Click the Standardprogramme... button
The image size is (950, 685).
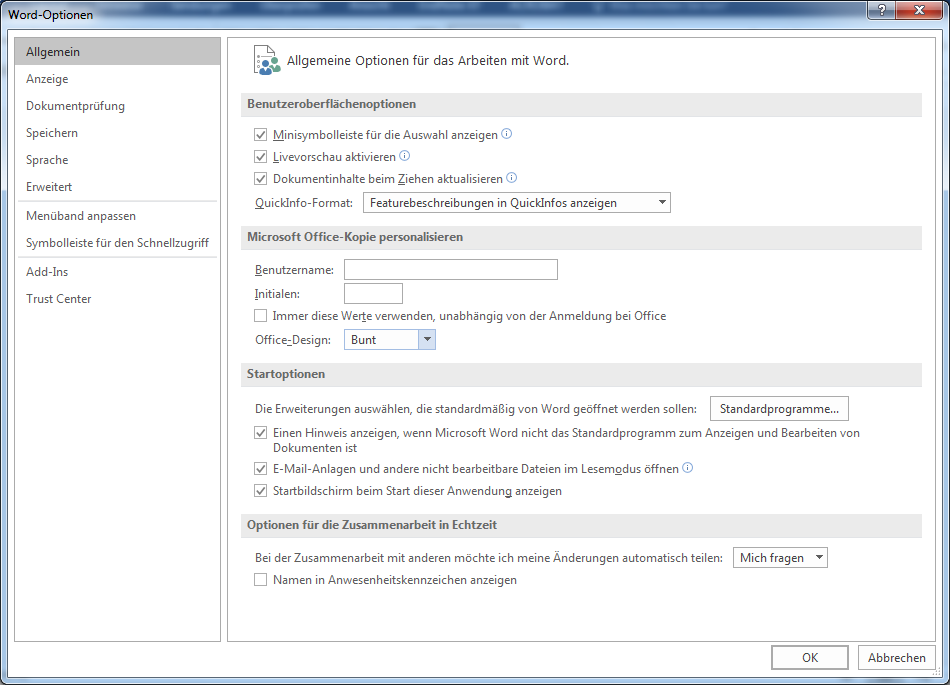pyautogui.click(x=779, y=409)
